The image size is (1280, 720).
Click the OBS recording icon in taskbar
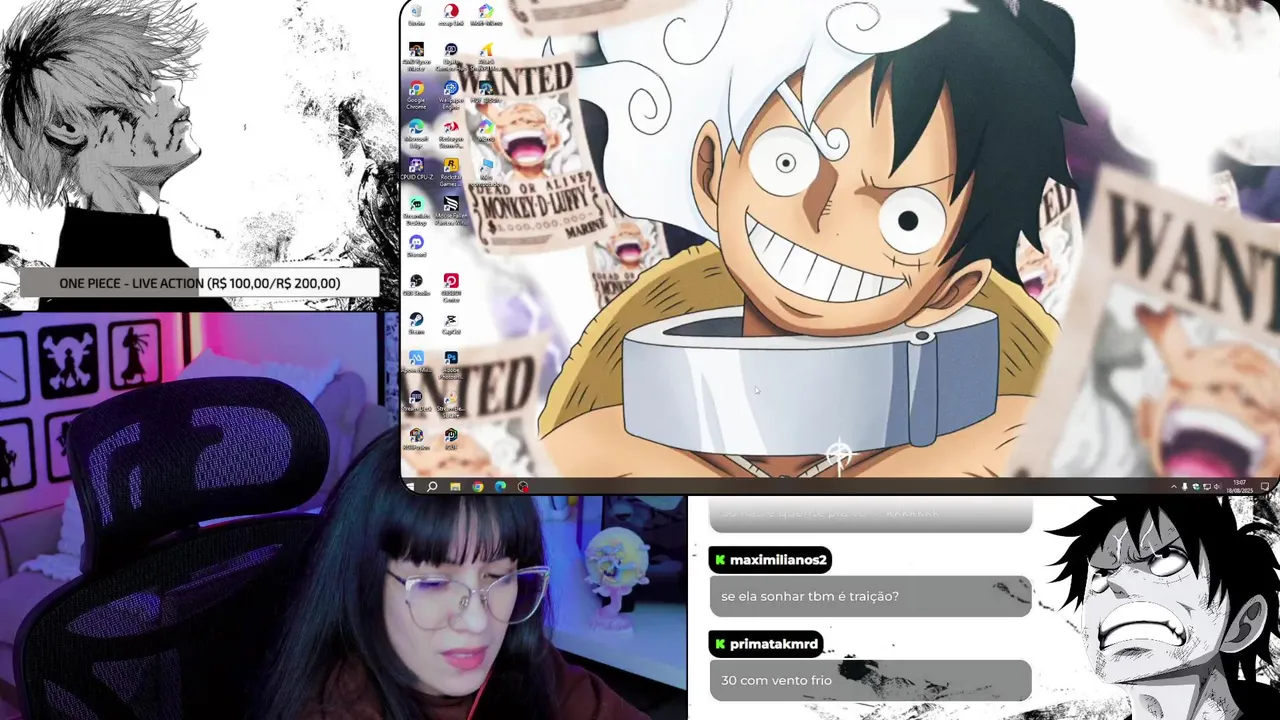523,486
